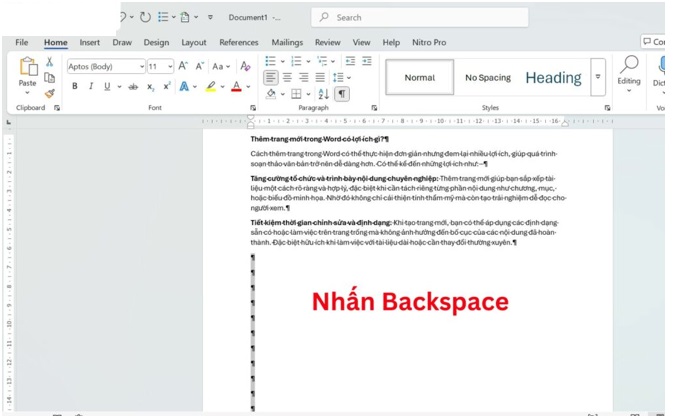Click the Paste clipboard icon
The image size is (685, 418).
click(x=28, y=67)
